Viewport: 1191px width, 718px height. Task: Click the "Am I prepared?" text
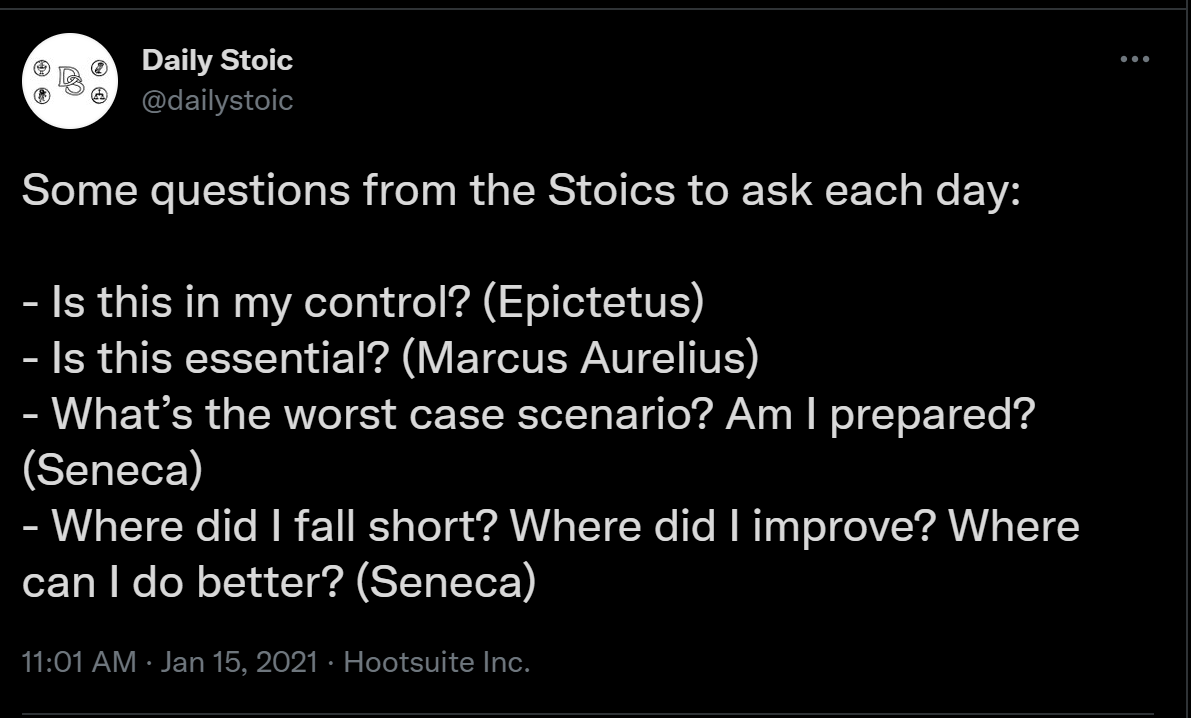point(880,414)
